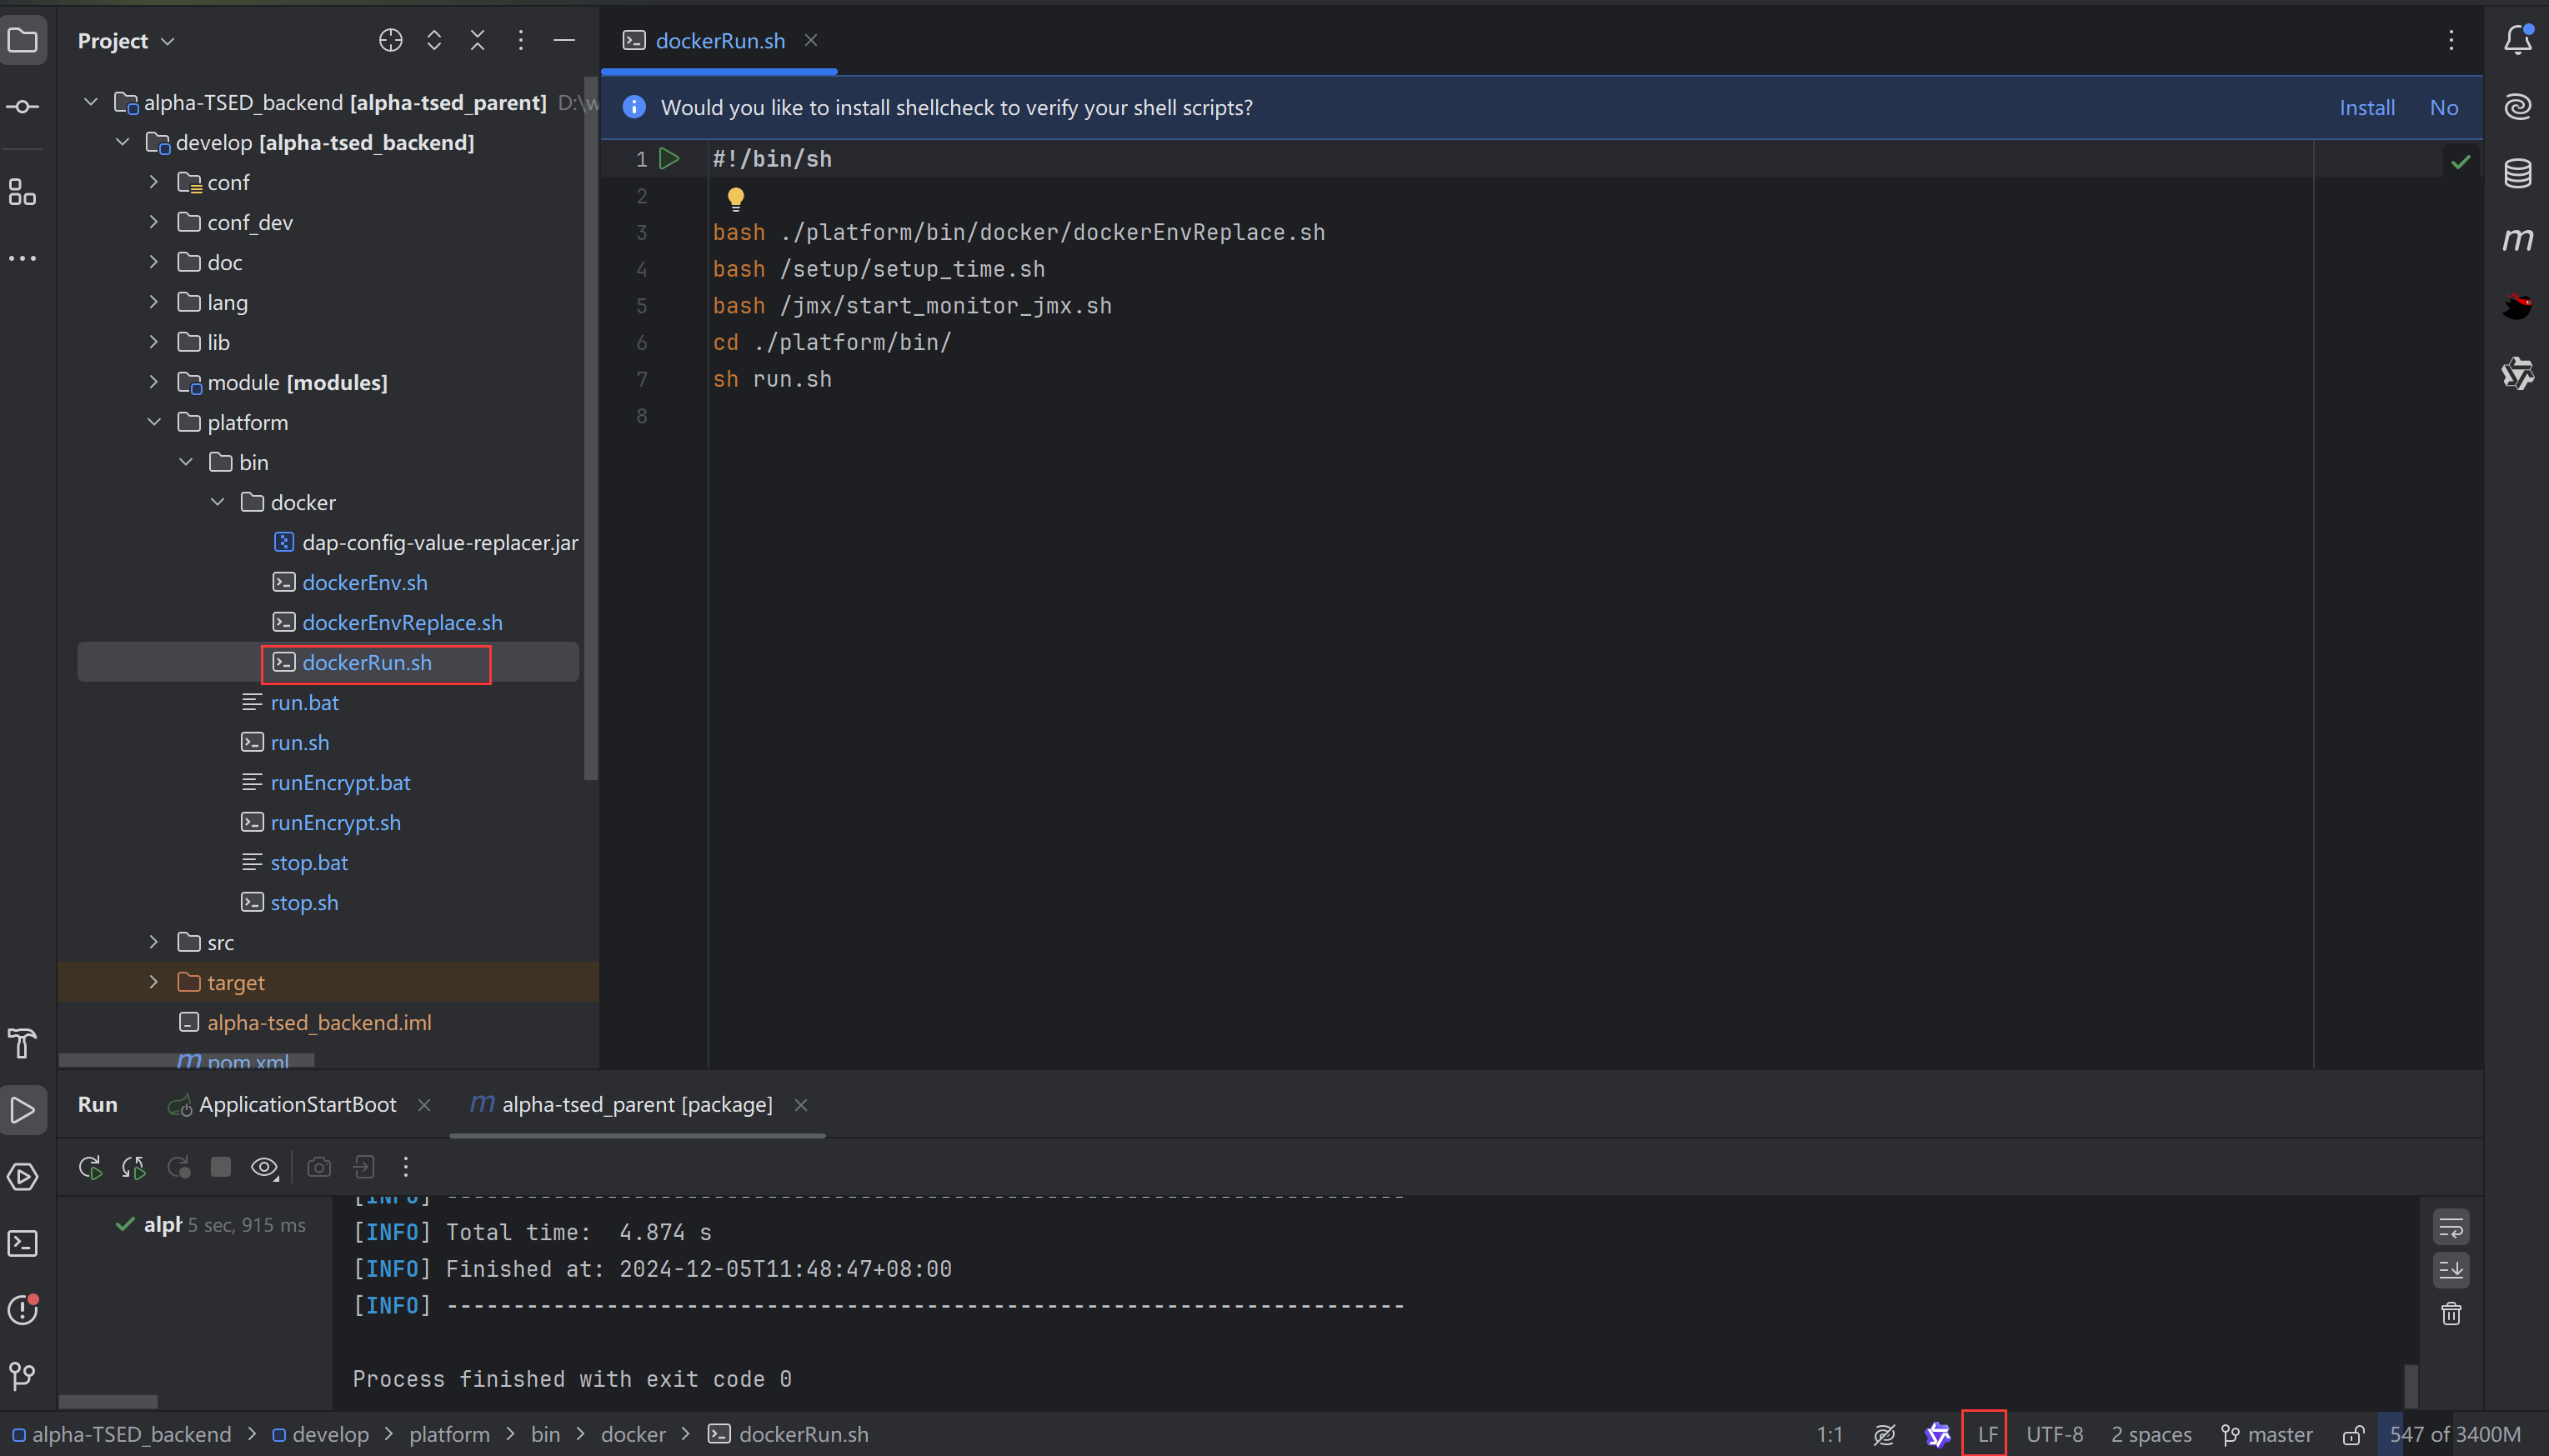This screenshot has width=2549, height=1456.
Task: Click the 1:1 caret position indicator
Action: tap(1829, 1434)
